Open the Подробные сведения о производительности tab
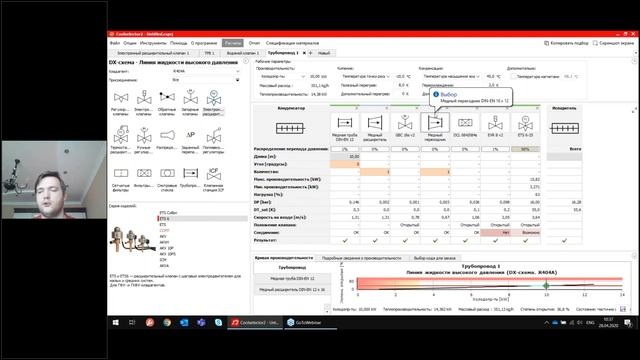The width and height of the screenshot is (640, 360). point(362,258)
